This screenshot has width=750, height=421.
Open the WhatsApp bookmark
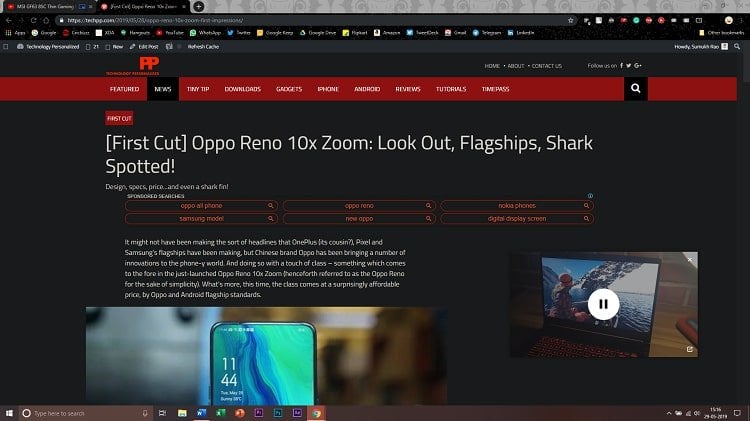(206, 33)
